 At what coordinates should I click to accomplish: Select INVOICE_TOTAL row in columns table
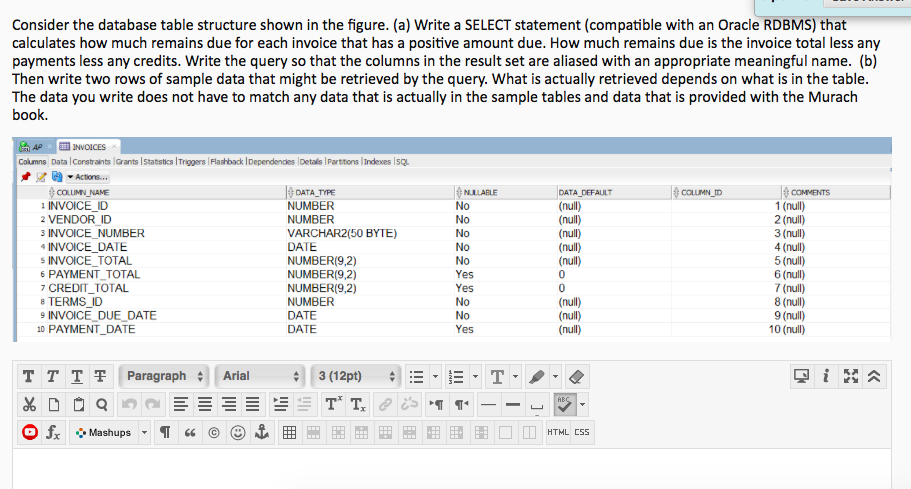coord(453,261)
